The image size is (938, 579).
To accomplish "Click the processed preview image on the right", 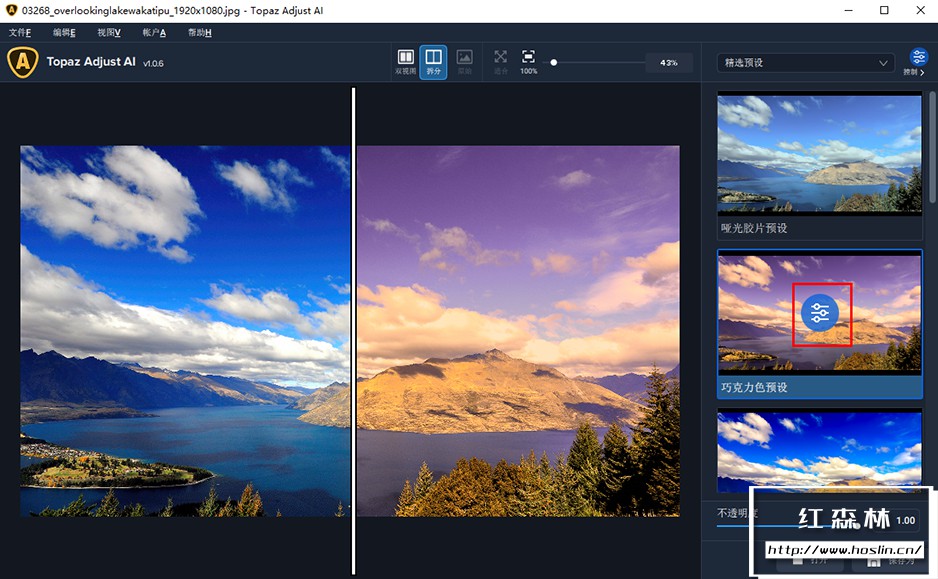I will point(518,331).
